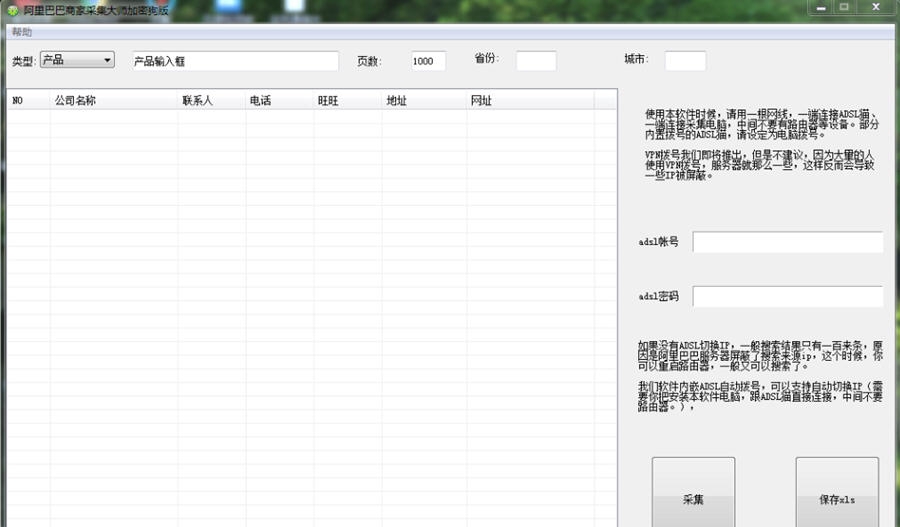Minimize the 阿里巴巴商家采集 window
Image resolution: width=900 pixels, height=527 pixels.
pos(821,7)
